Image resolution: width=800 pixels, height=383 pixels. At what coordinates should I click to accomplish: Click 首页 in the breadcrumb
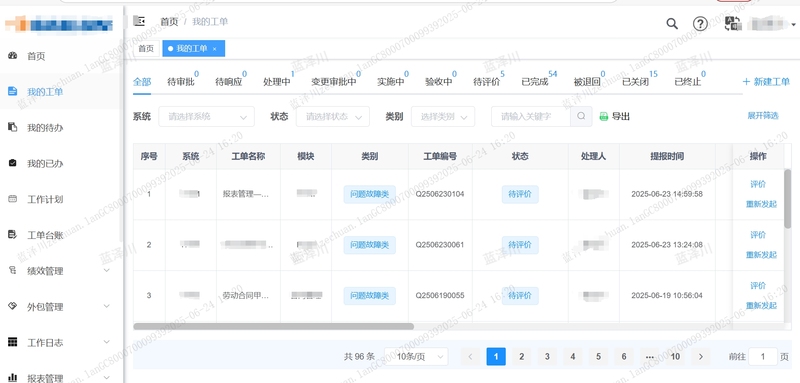click(x=169, y=21)
